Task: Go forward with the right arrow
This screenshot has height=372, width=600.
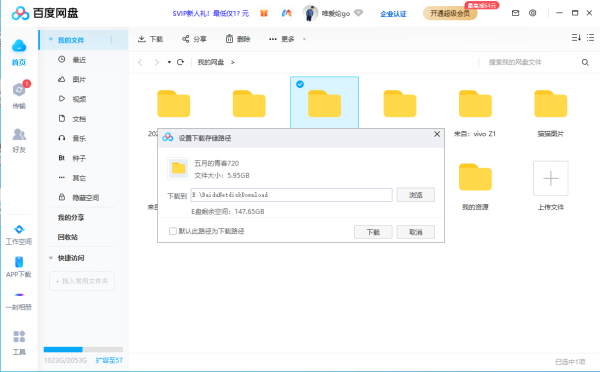Action: tap(156, 62)
